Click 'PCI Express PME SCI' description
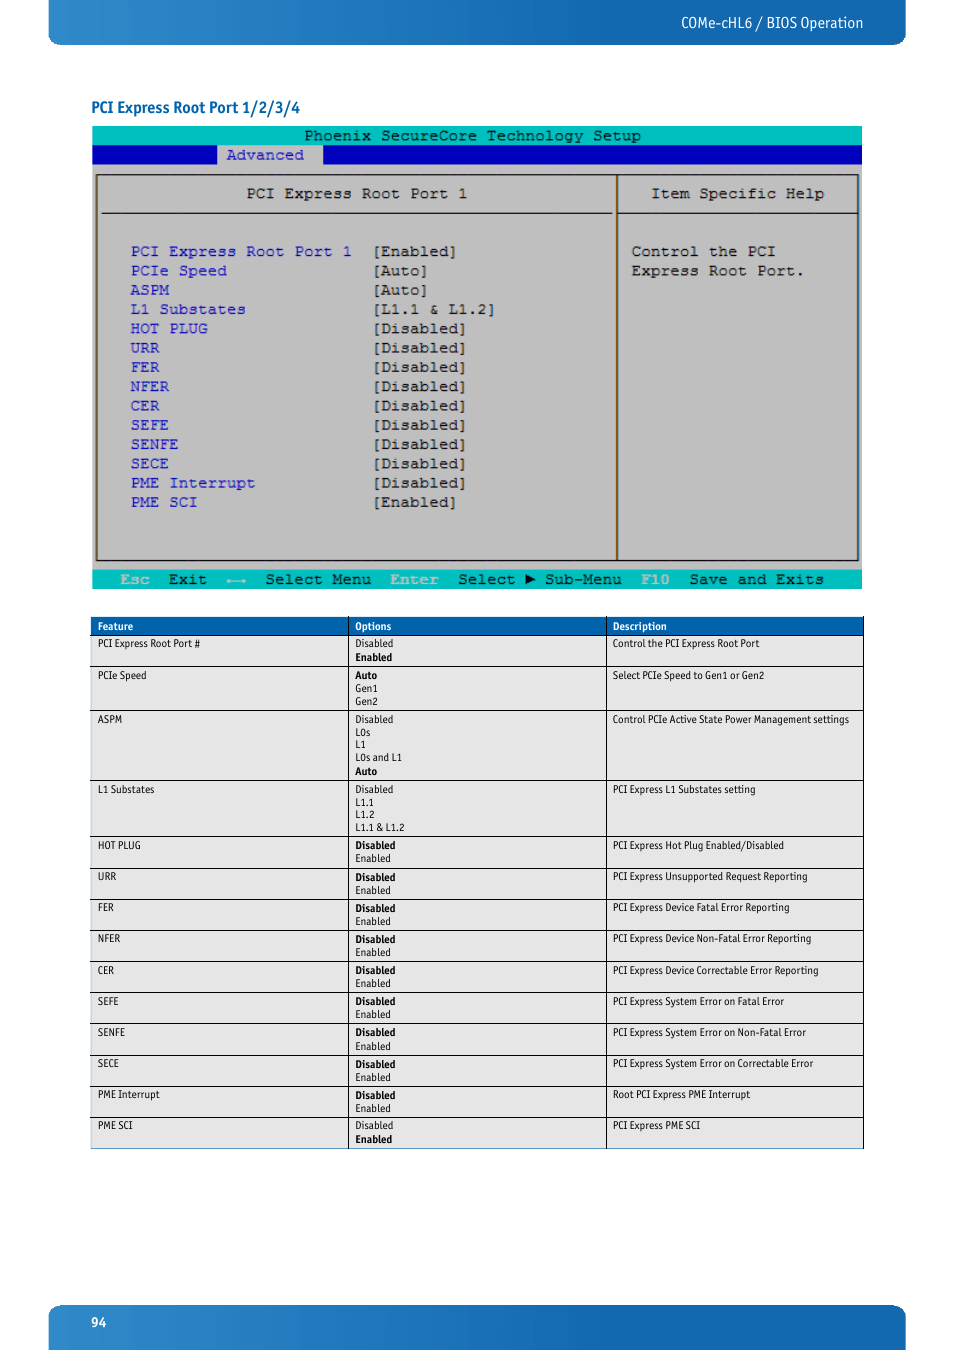Screen dimensions: 954x1351 pos(656,1126)
